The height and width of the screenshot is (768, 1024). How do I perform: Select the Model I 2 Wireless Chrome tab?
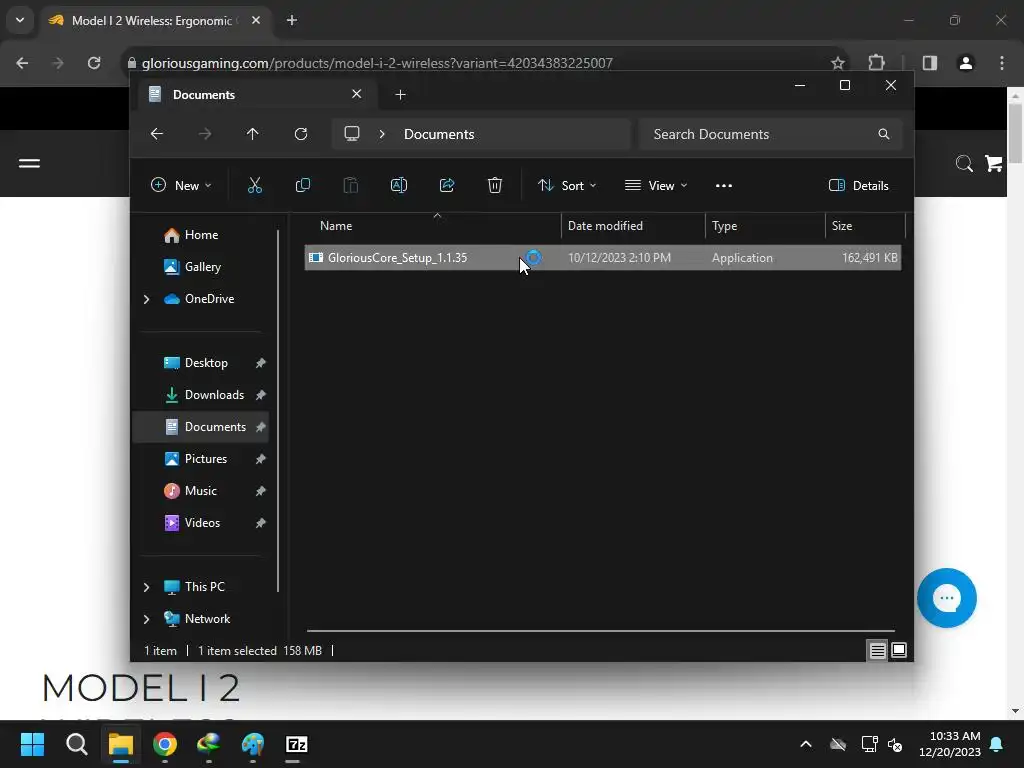155,20
